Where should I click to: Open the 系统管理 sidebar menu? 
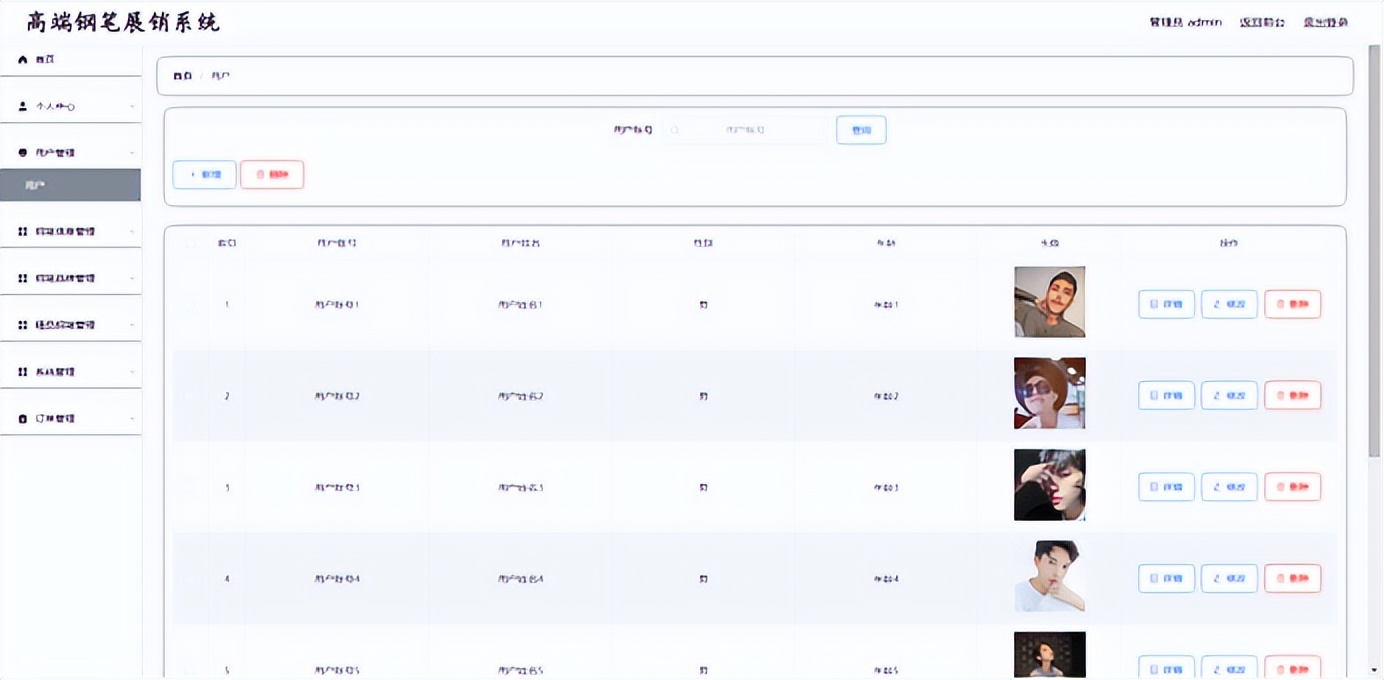click(70, 372)
